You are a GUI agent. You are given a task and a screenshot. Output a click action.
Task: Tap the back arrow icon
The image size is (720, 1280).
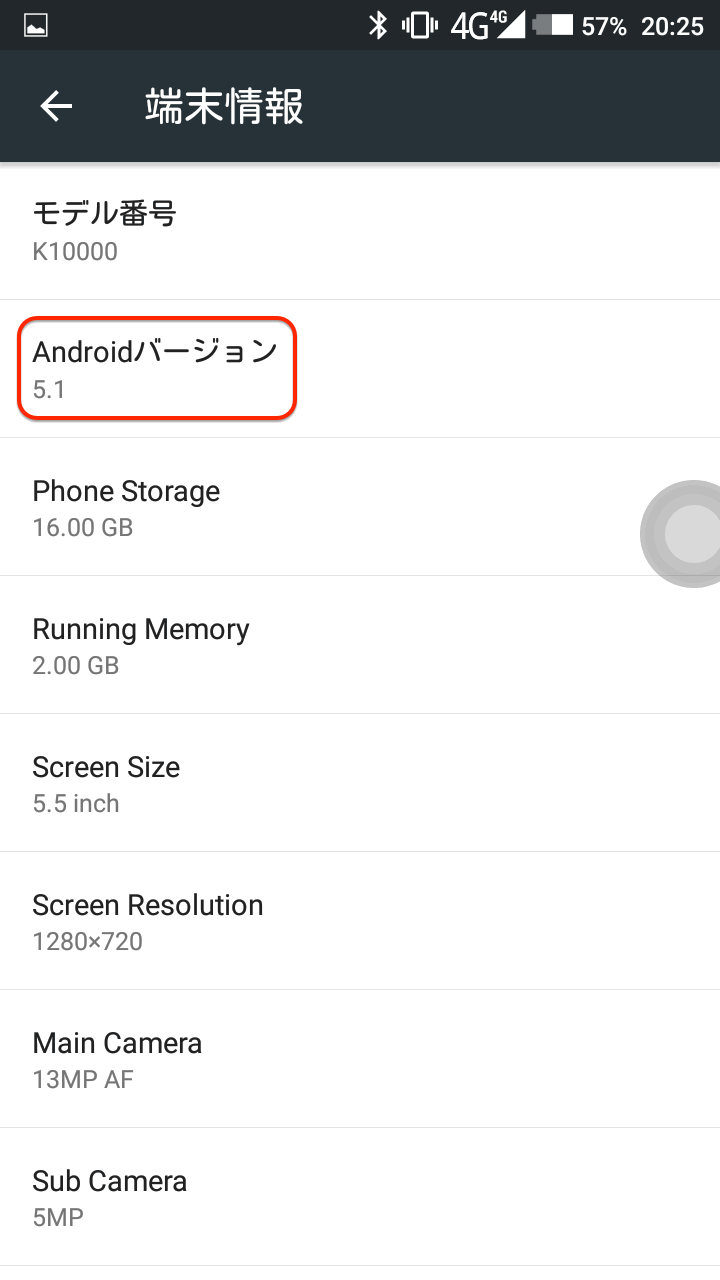click(x=56, y=106)
